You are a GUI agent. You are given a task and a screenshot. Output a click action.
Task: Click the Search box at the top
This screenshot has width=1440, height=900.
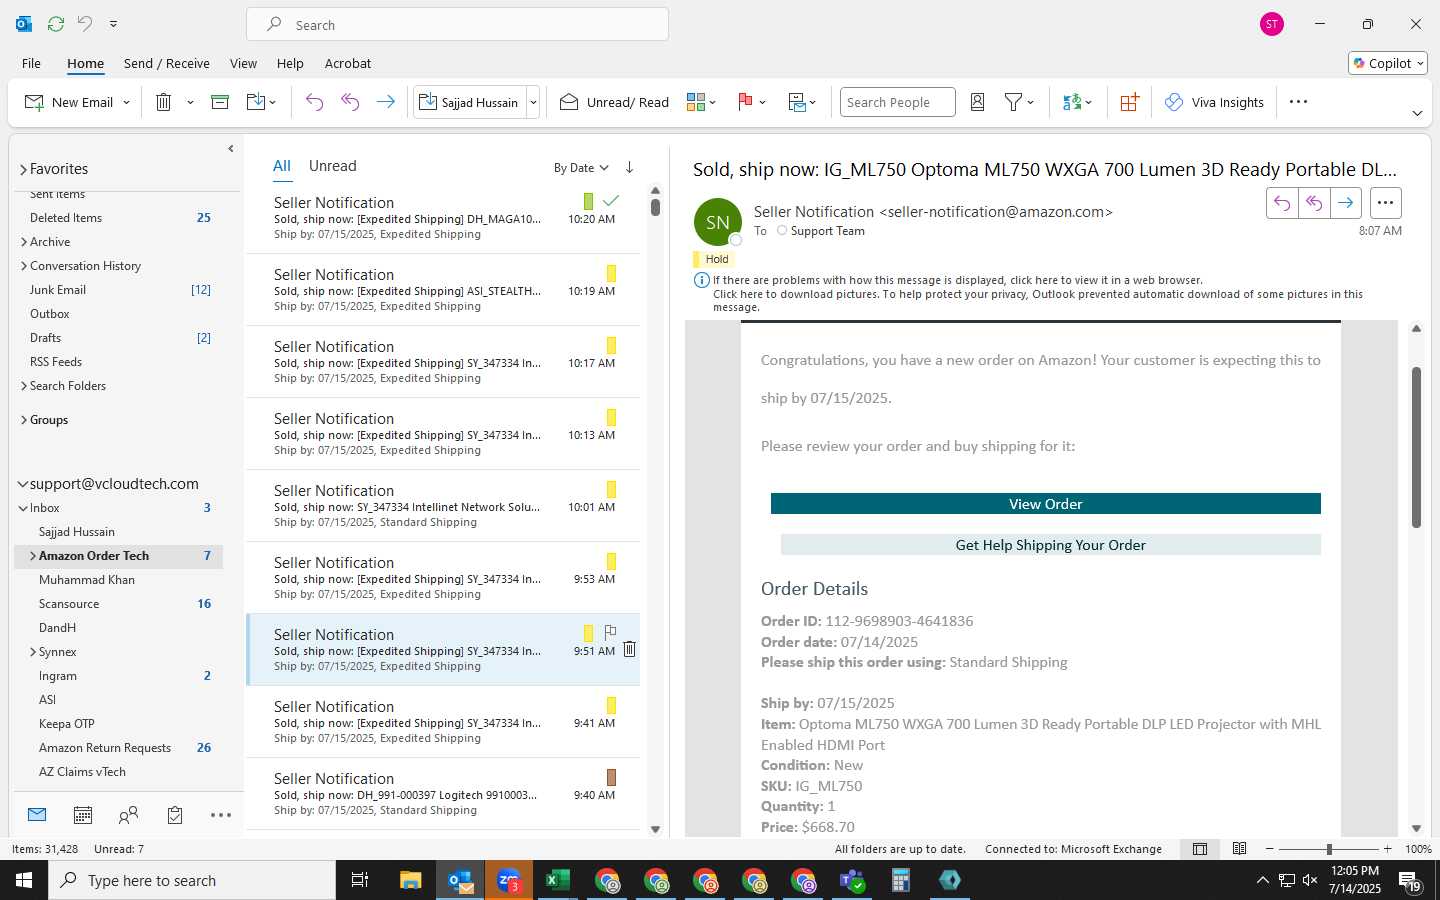458,24
